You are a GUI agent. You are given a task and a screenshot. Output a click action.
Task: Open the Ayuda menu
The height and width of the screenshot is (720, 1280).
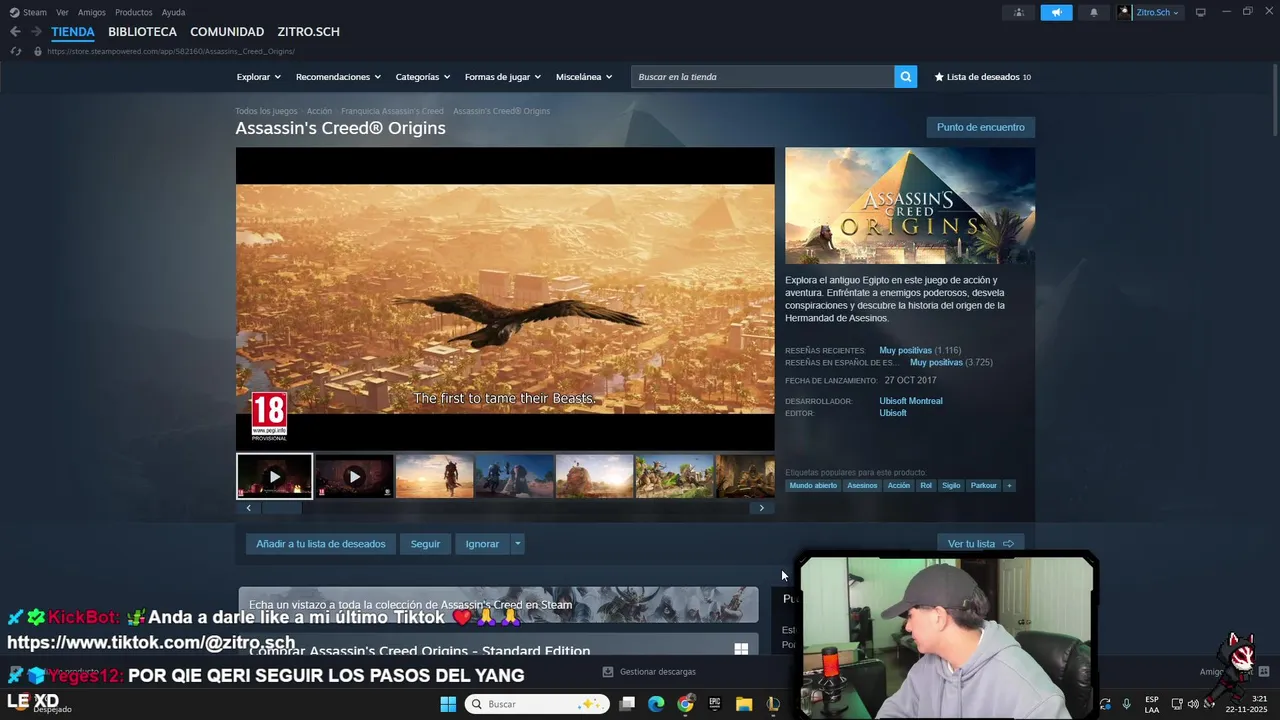coord(173,12)
